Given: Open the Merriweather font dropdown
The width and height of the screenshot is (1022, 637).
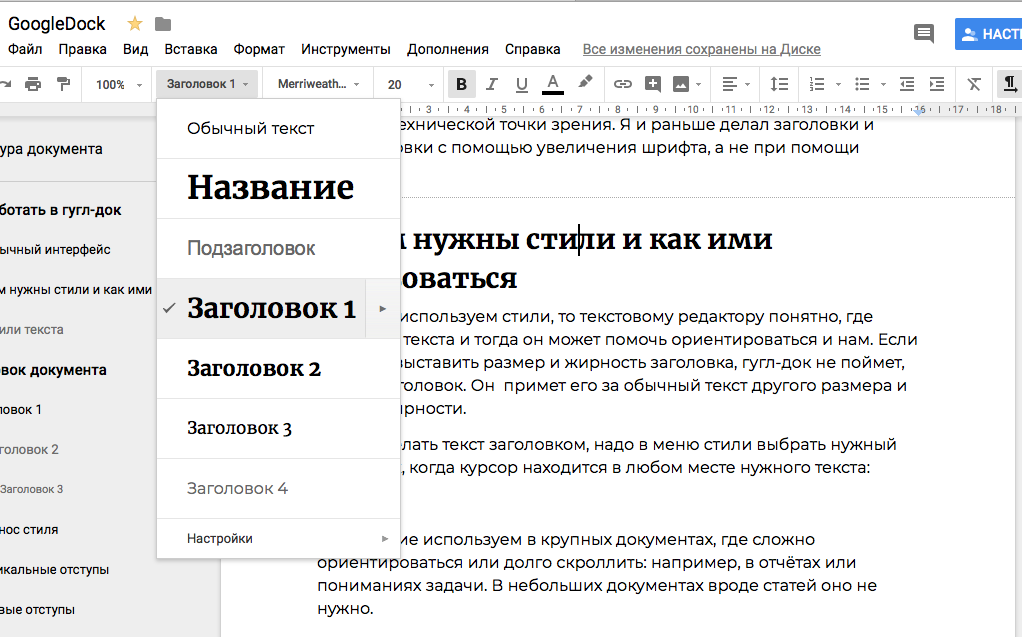Looking at the screenshot, I should (x=318, y=84).
